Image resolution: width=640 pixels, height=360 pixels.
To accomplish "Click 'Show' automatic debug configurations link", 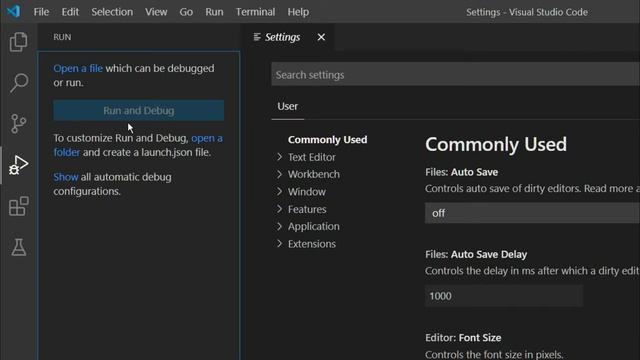I will click(66, 177).
